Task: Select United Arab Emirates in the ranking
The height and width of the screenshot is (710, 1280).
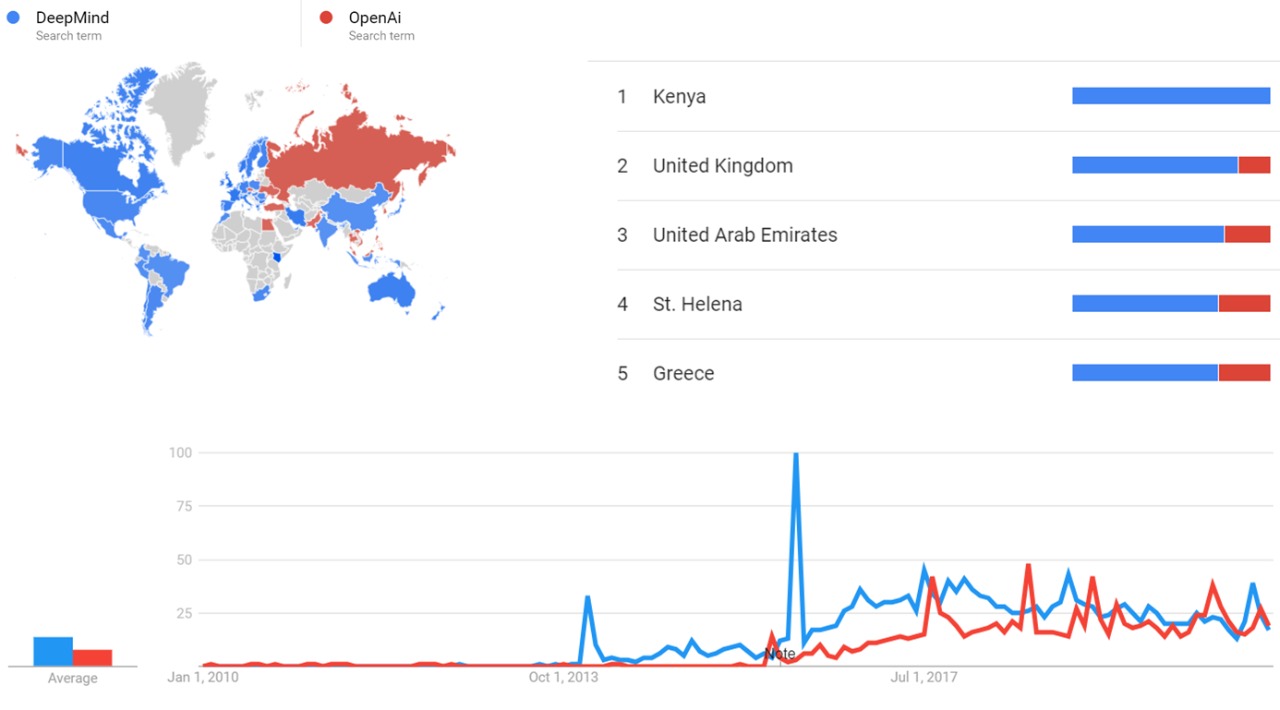Action: (x=745, y=235)
